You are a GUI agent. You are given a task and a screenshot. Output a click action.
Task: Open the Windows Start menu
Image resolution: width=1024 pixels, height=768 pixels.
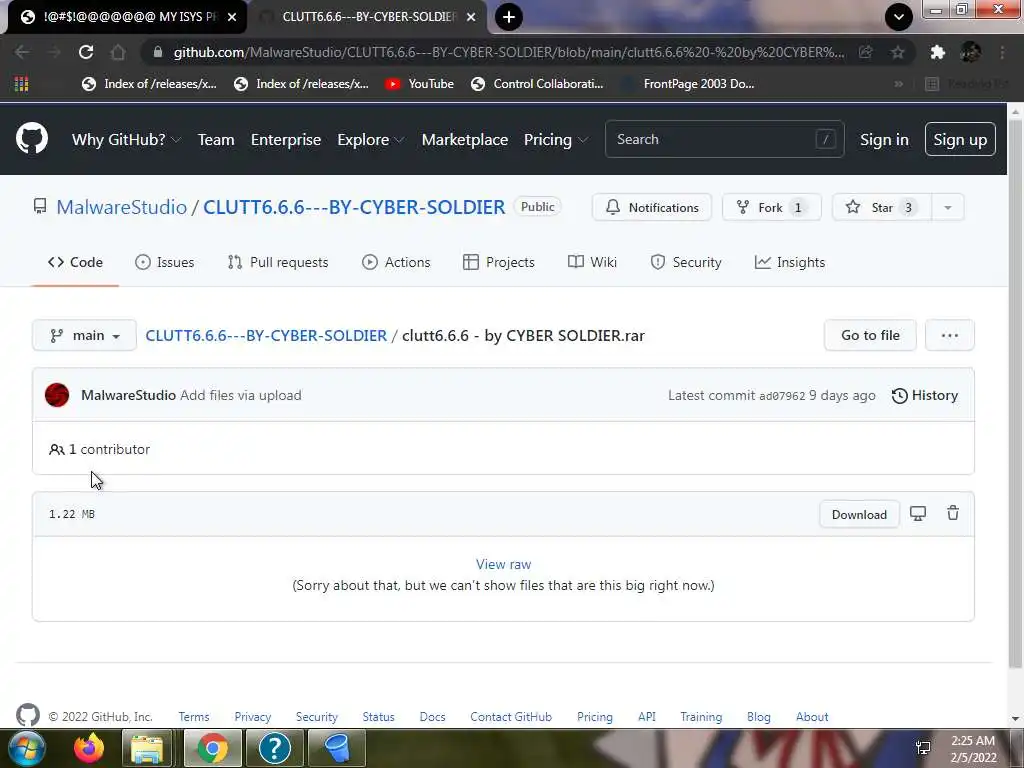point(26,748)
